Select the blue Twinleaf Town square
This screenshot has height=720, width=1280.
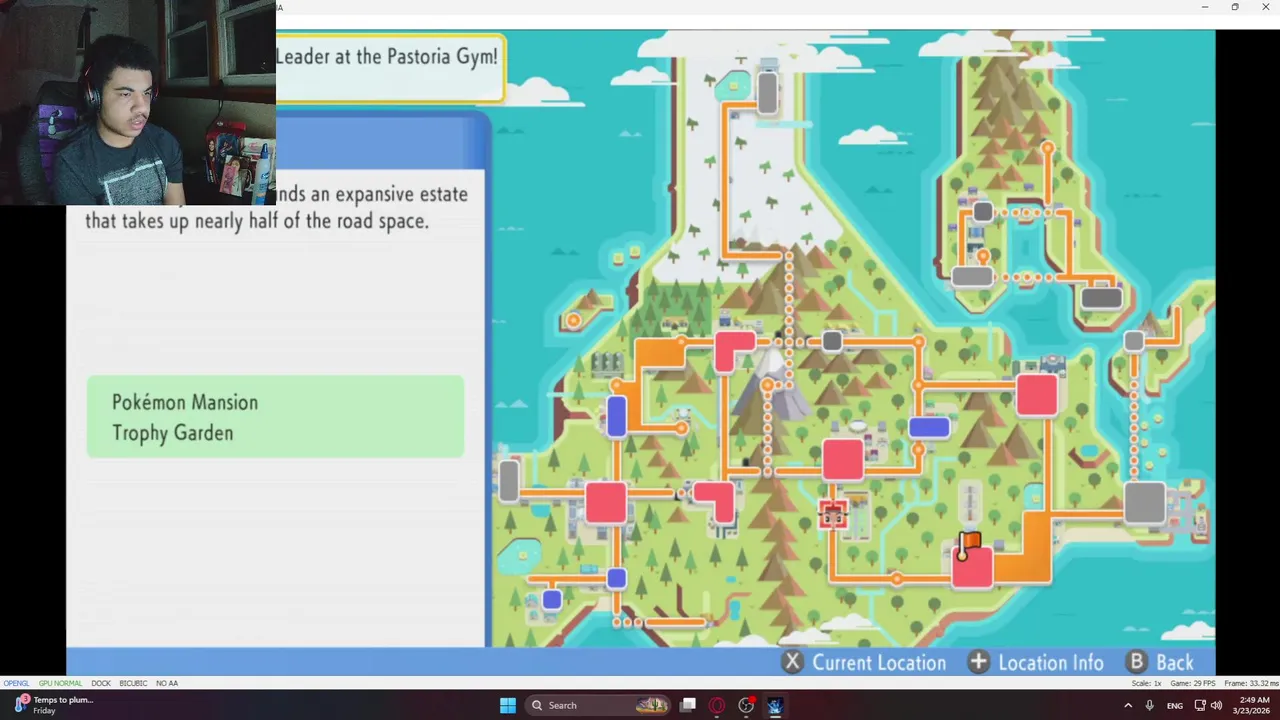click(552, 599)
